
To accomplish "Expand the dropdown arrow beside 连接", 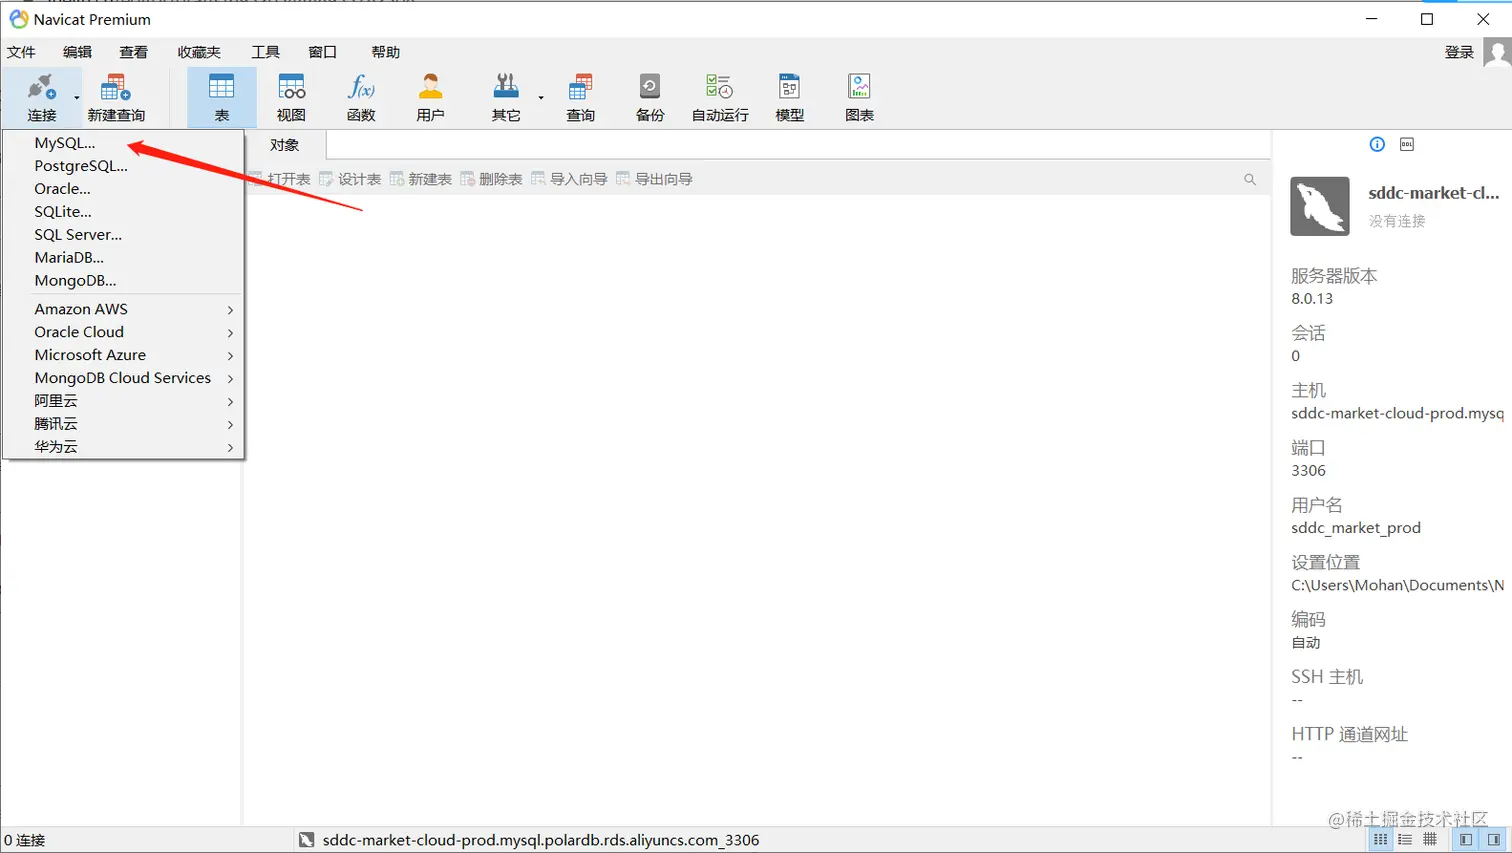I will click(x=76, y=98).
